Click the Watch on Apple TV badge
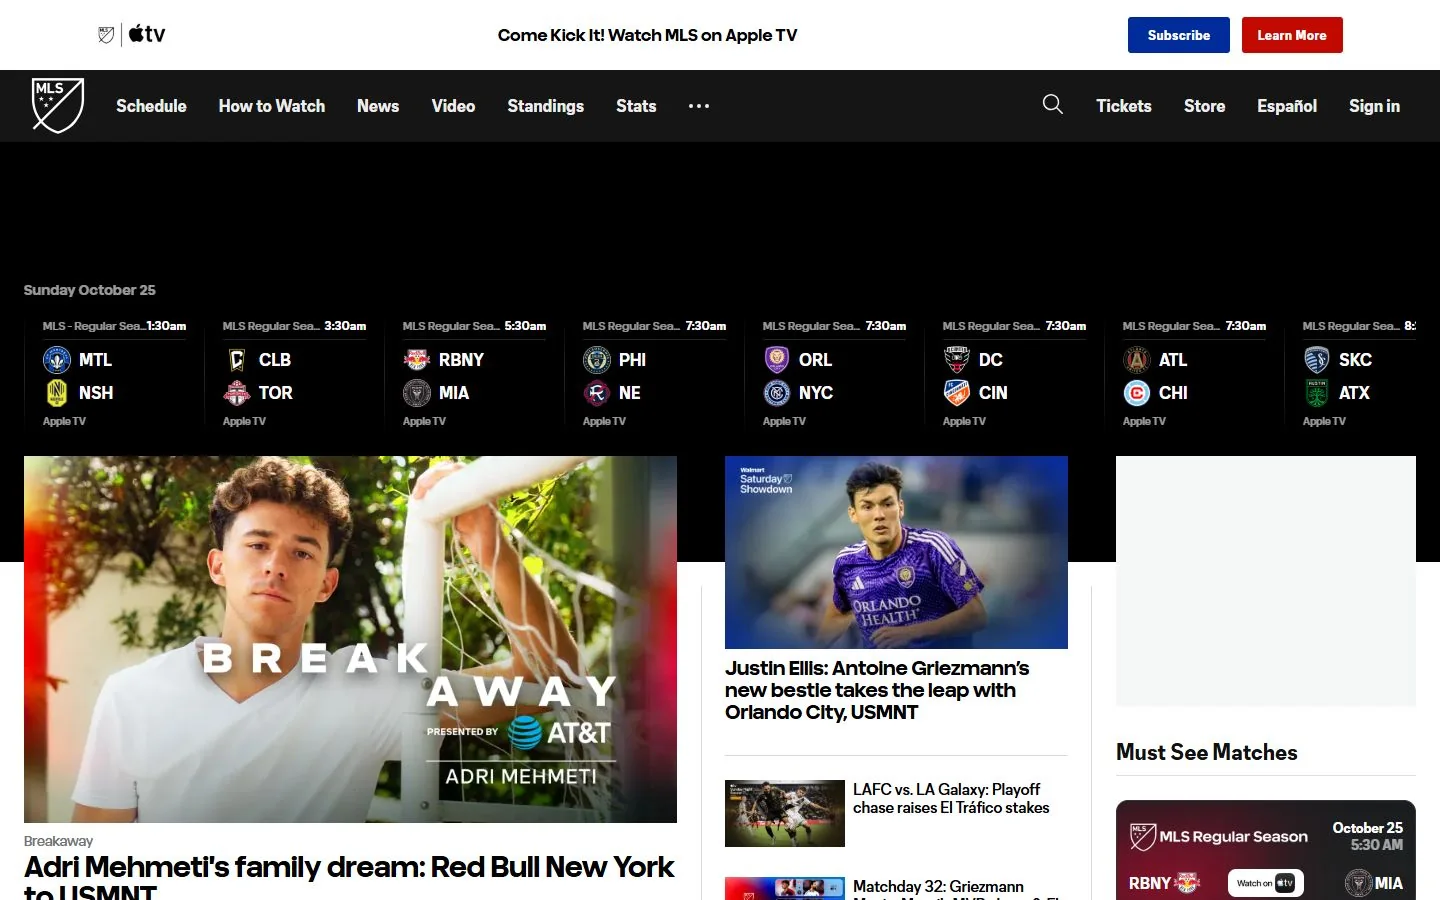 coord(1265,883)
